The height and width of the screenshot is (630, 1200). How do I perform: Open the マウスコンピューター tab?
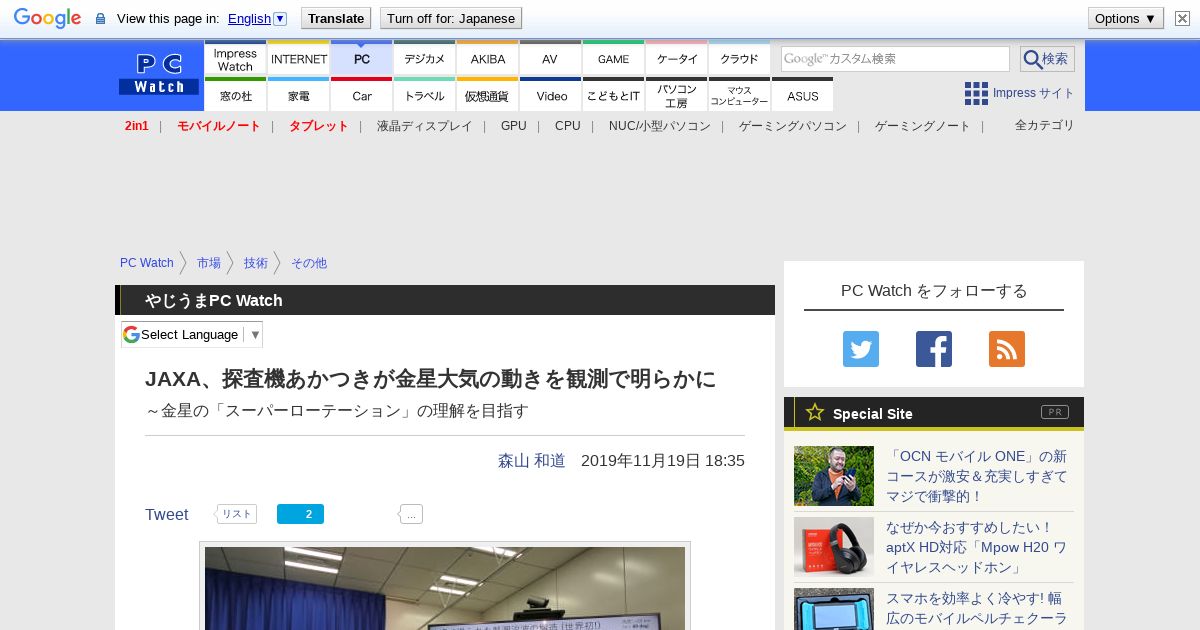pos(740,96)
